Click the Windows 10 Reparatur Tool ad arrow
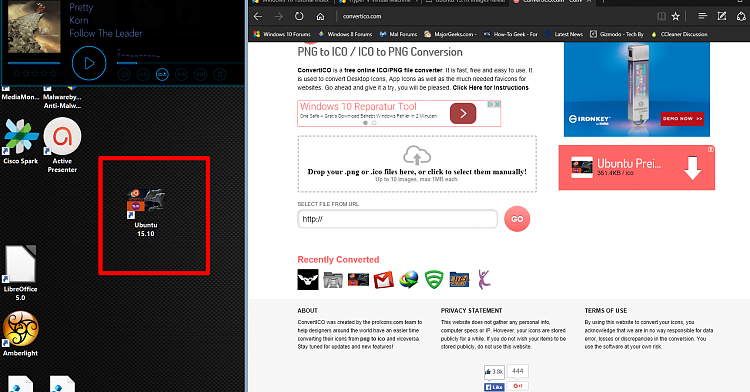Viewport: 750px width, 392px height. [463, 114]
